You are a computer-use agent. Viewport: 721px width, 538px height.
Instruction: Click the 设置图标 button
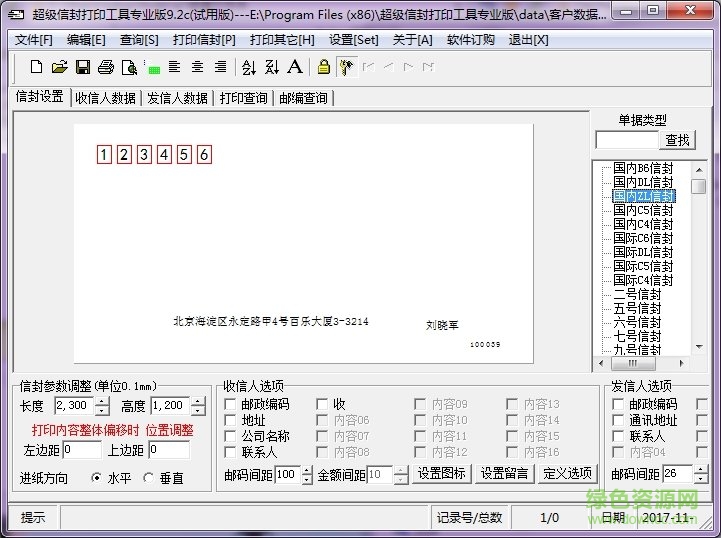click(441, 474)
